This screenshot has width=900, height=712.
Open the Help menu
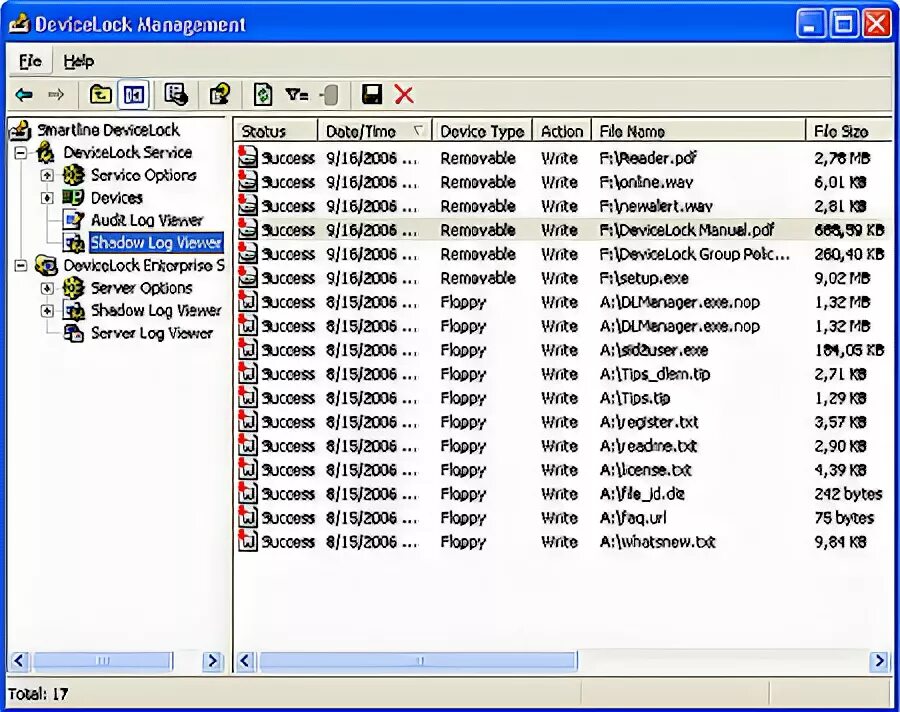click(79, 61)
